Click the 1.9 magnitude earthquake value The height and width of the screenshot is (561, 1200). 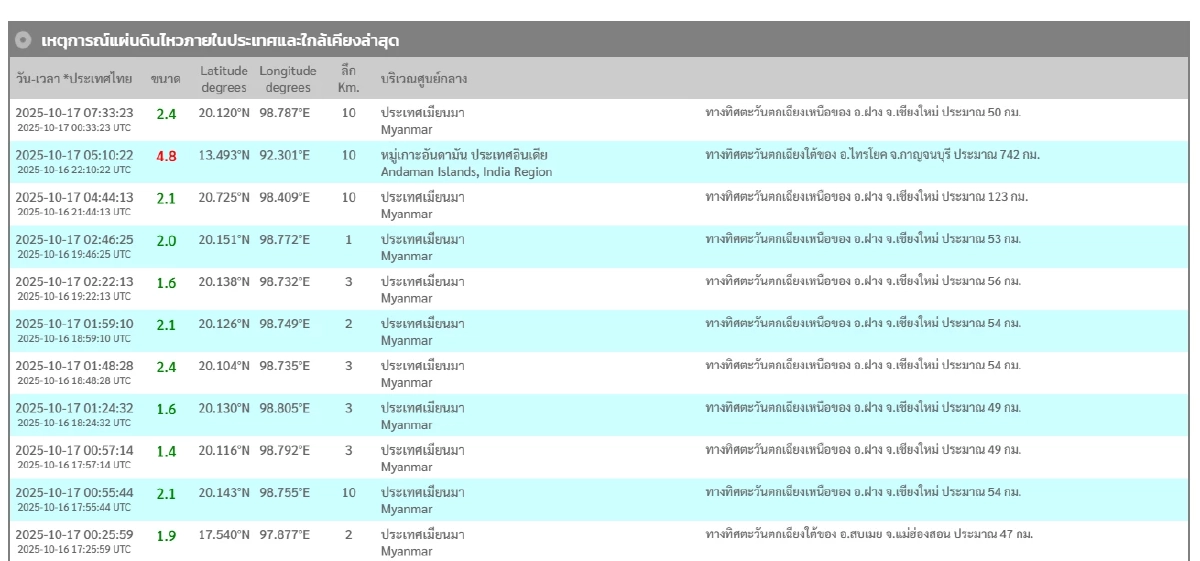coord(166,535)
